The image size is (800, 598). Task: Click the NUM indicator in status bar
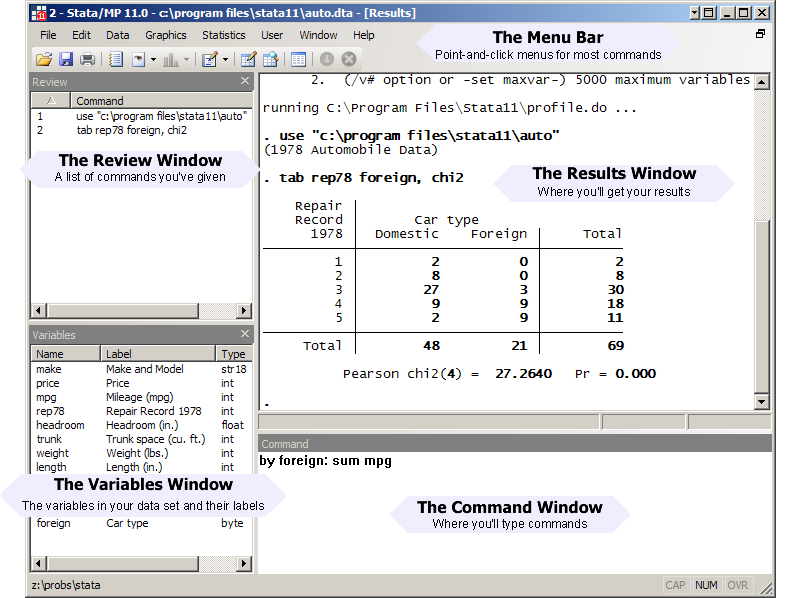click(x=706, y=585)
